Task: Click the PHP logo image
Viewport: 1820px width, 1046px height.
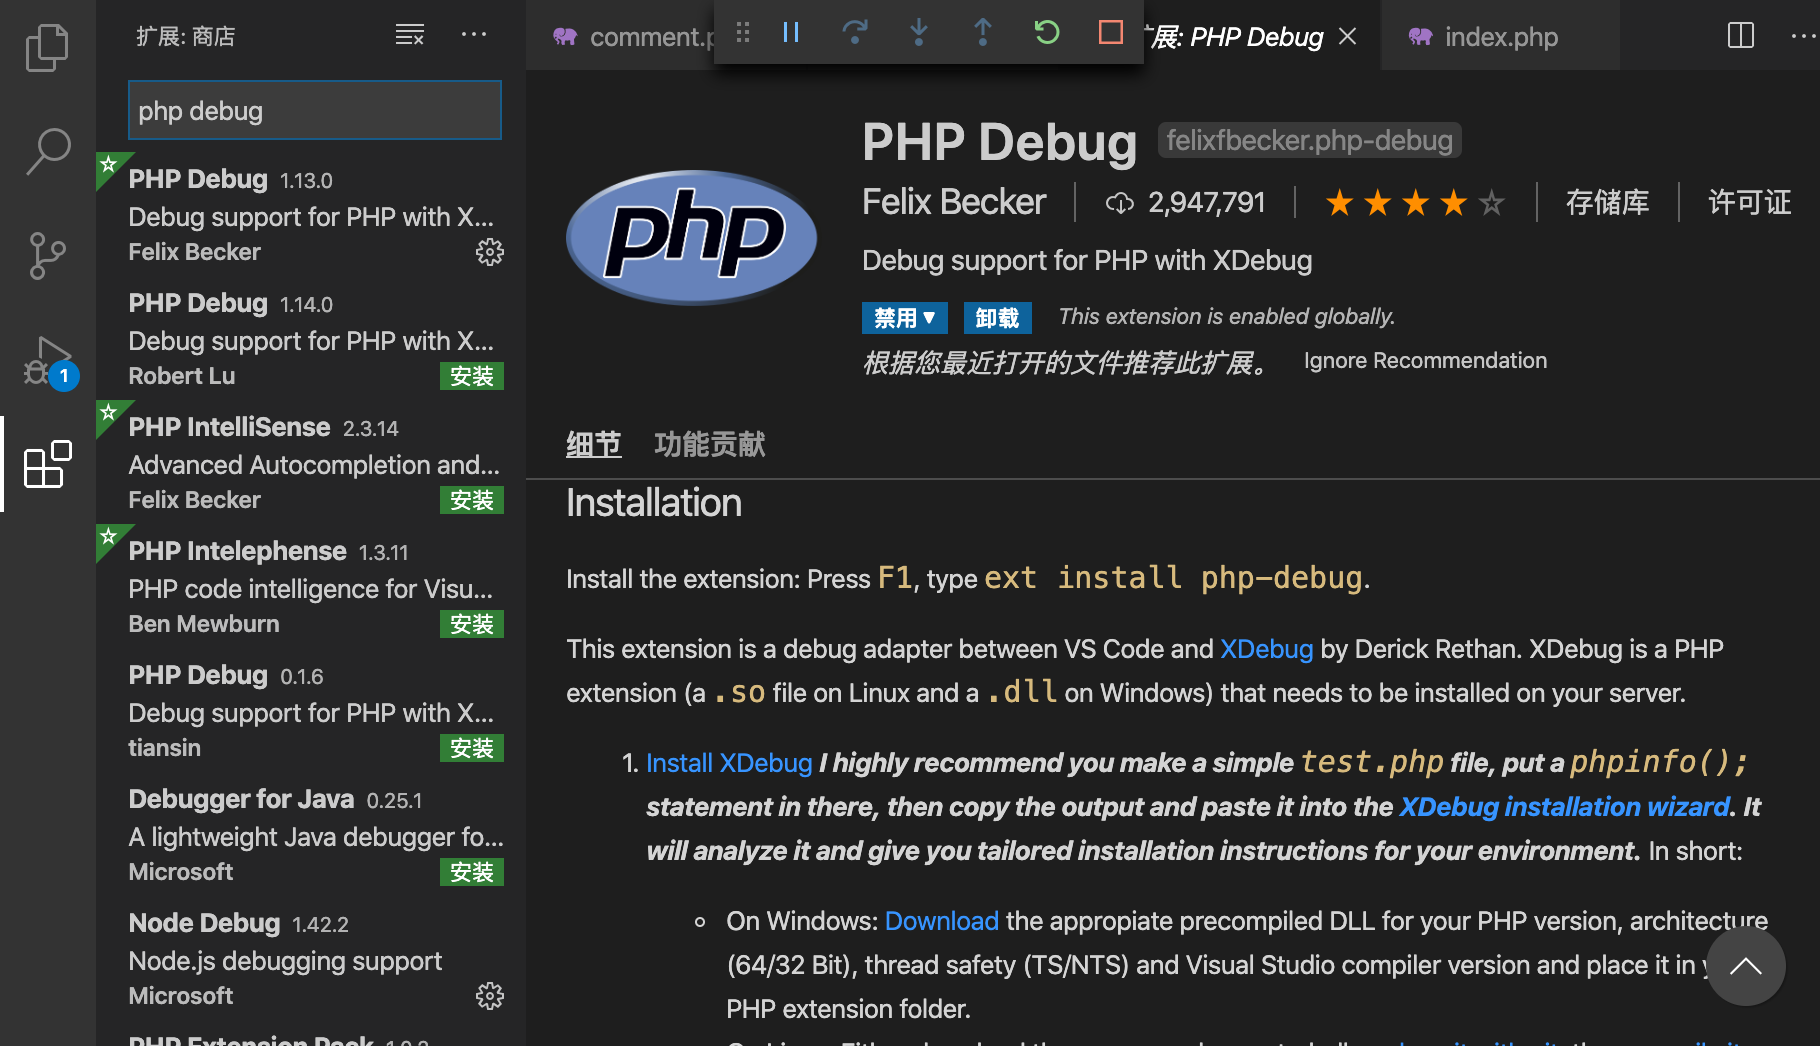Action: pos(692,237)
